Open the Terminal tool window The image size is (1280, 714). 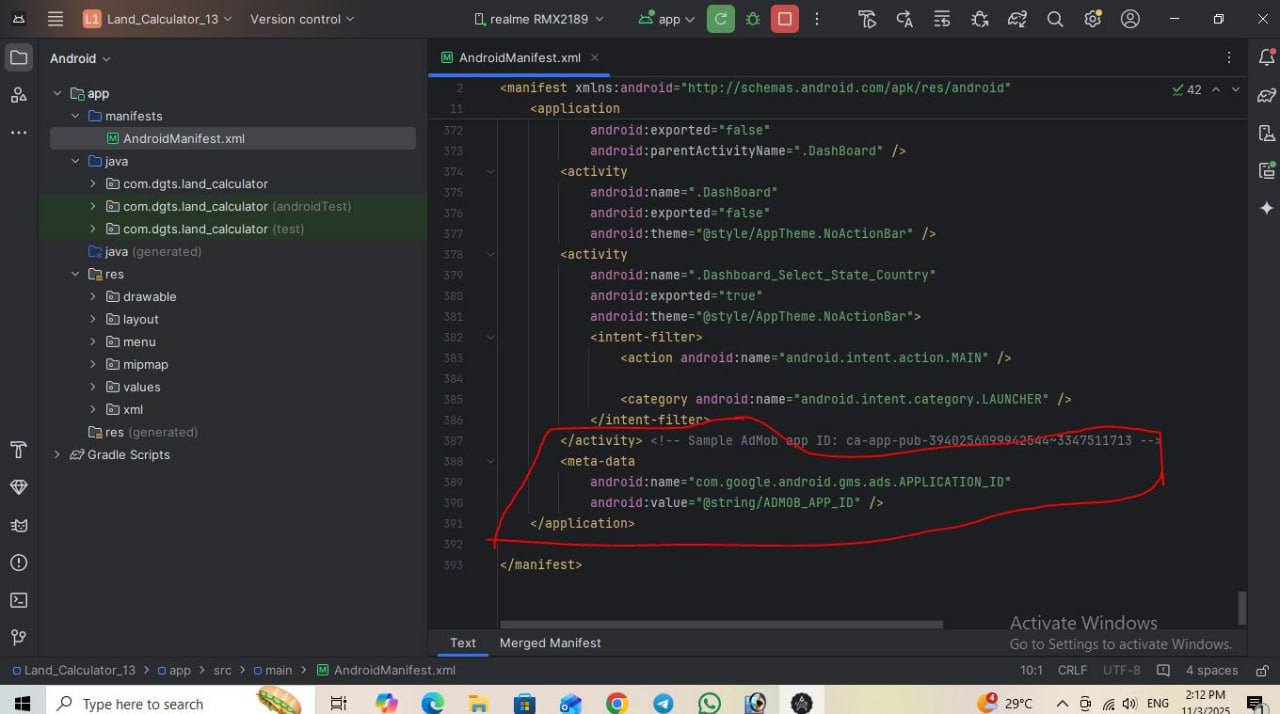(18, 600)
